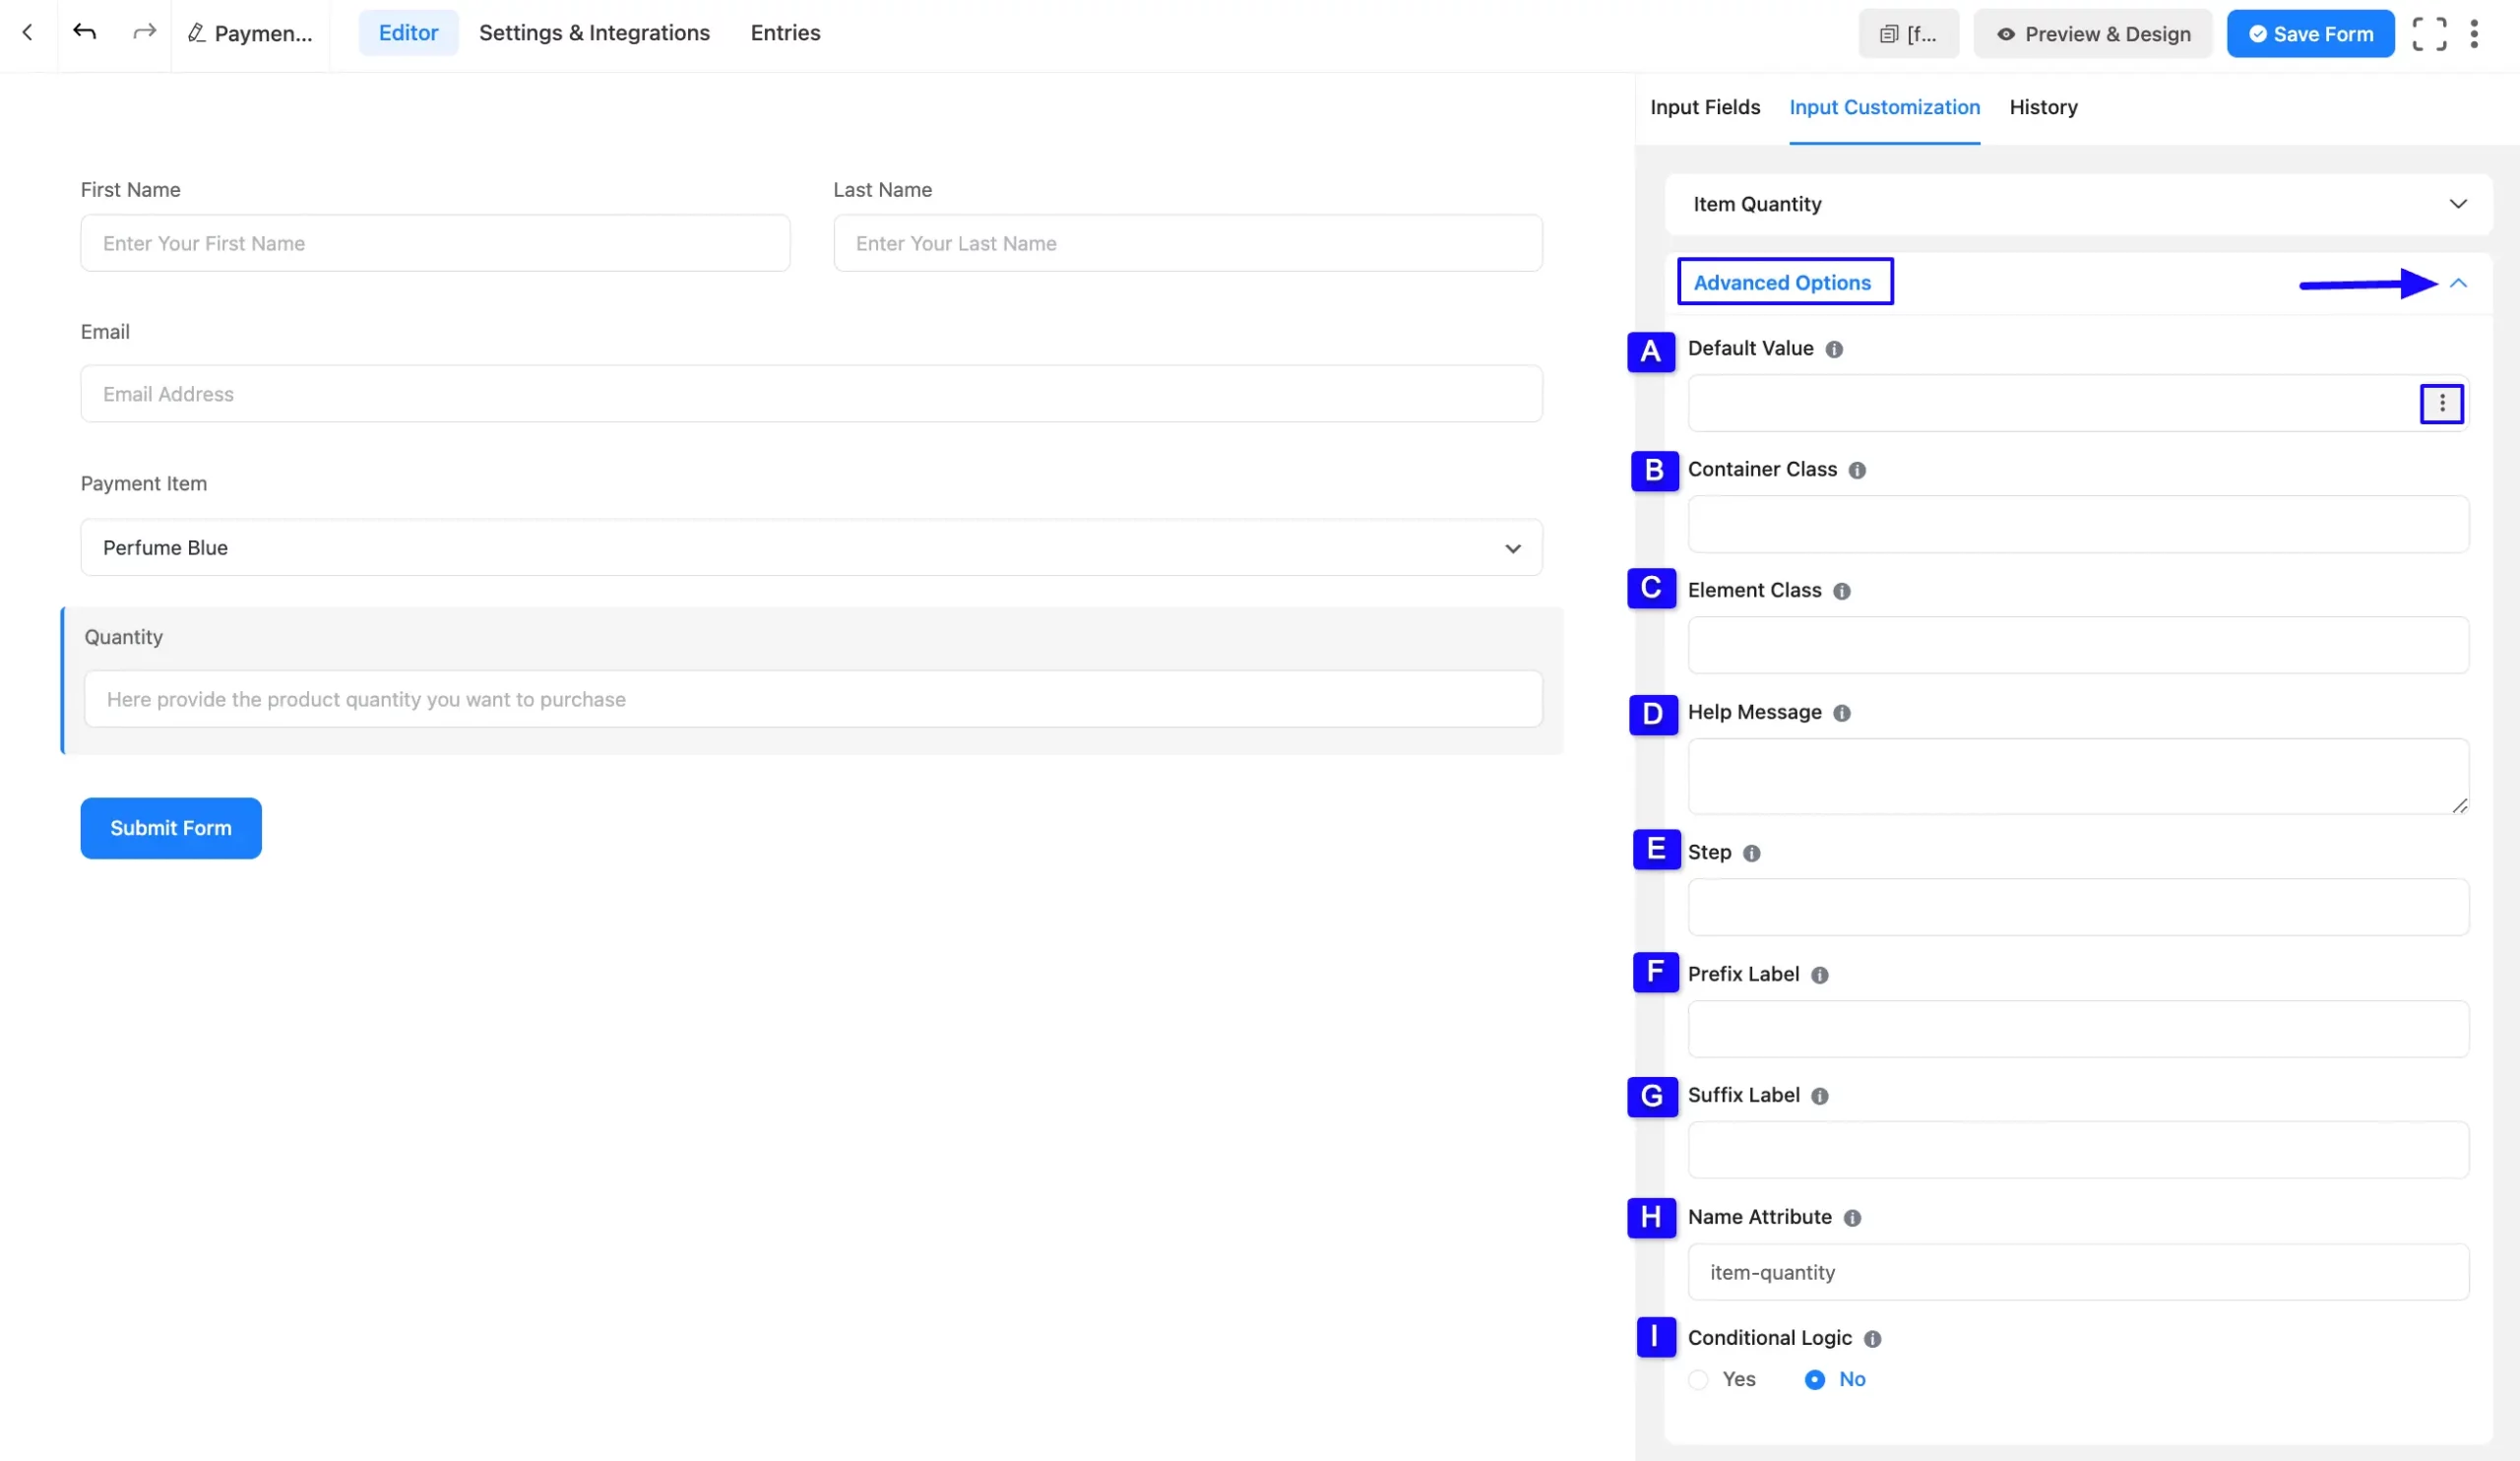The image size is (2520, 1461).
Task: Select No for Conditional Logic
Action: 1814,1380
